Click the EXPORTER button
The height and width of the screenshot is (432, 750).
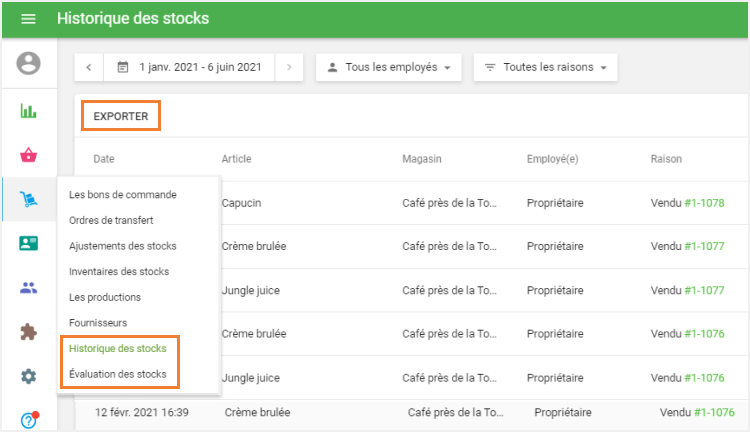coord(121,117)
